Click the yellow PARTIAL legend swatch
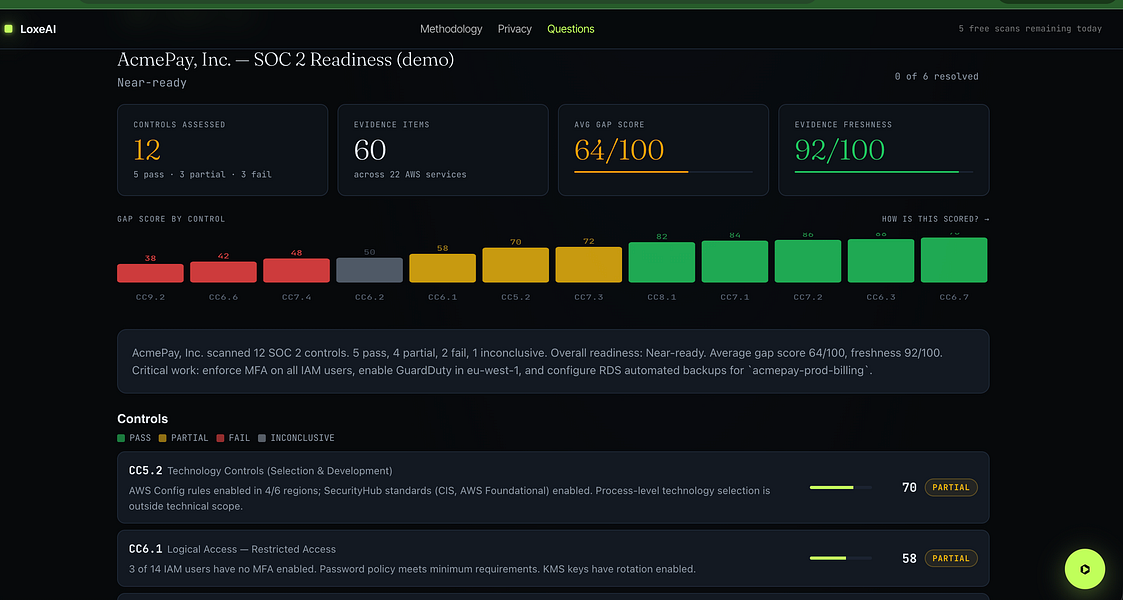1123x600 pixels. (163, 437)
